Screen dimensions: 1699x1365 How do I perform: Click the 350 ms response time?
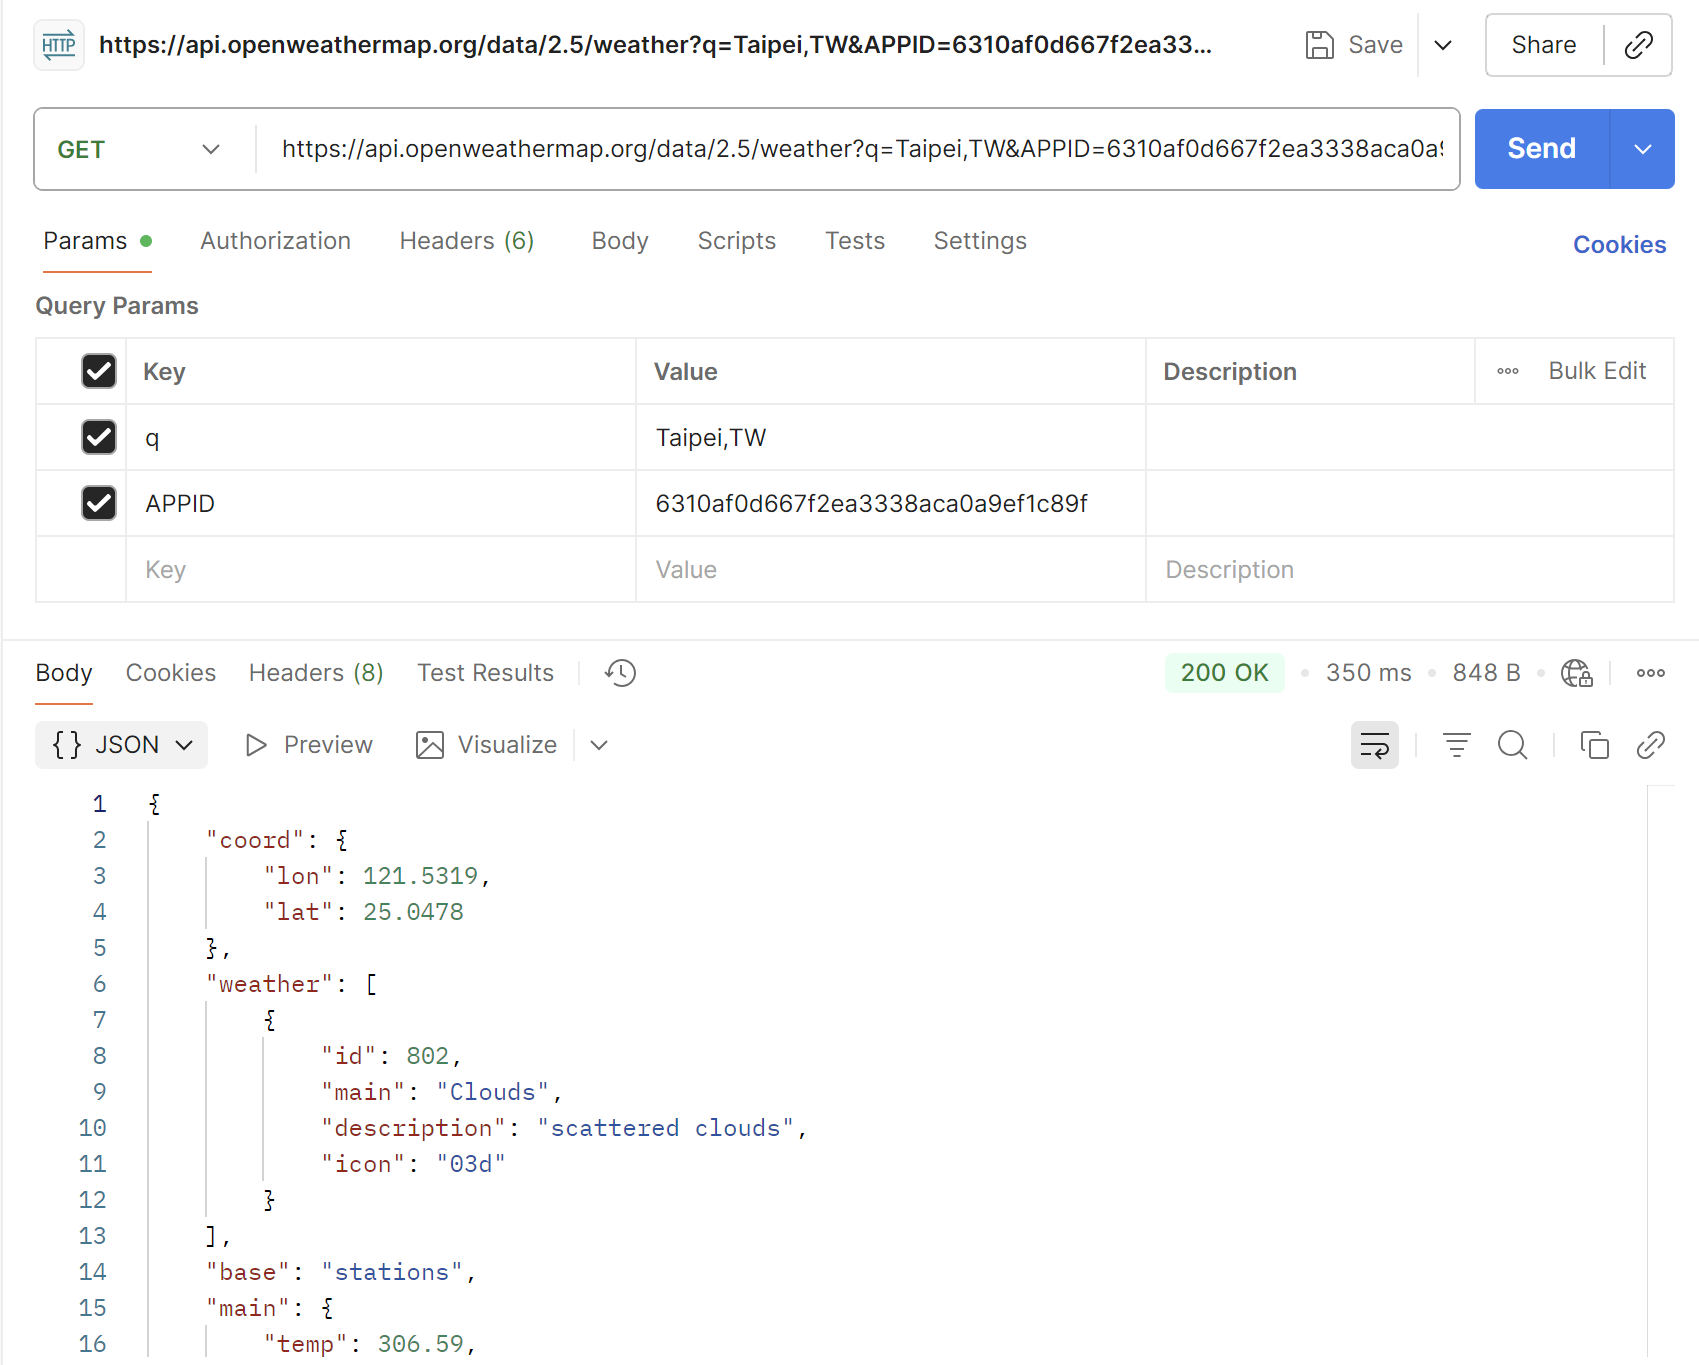click(x=1369, y=673)
